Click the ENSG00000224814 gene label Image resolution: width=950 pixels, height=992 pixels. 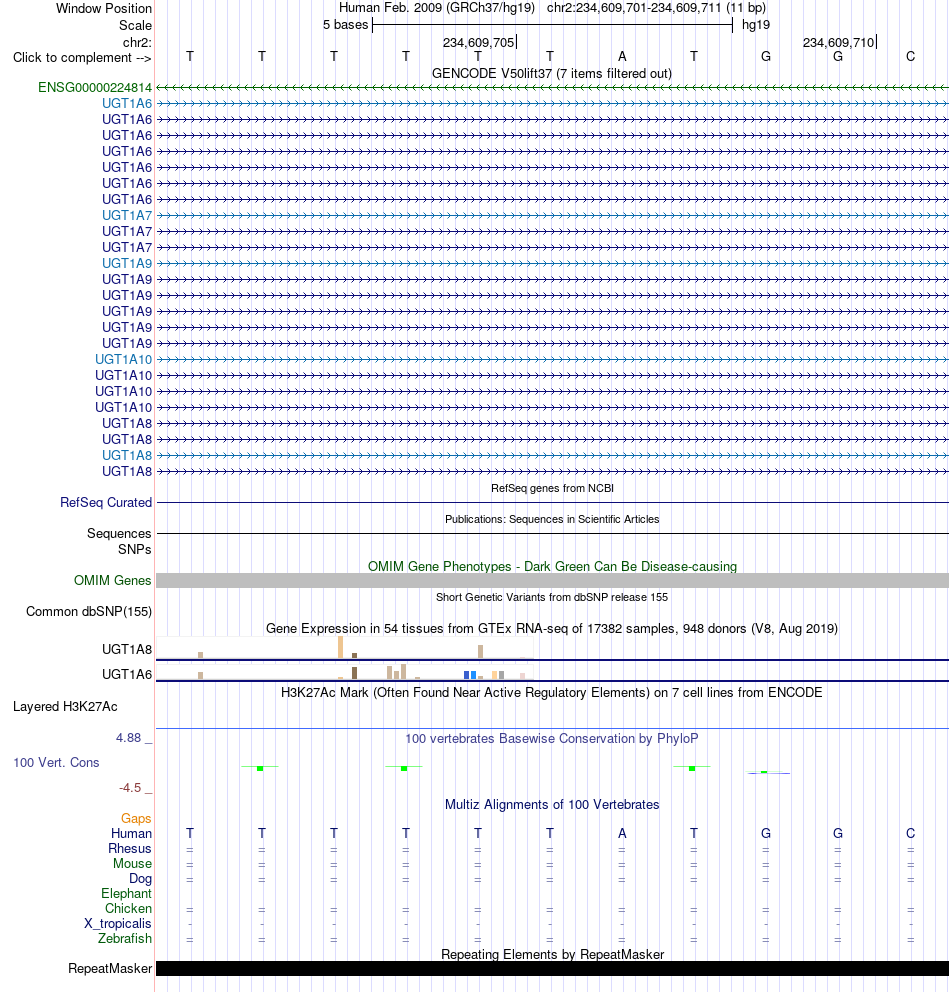pos(95,87)
